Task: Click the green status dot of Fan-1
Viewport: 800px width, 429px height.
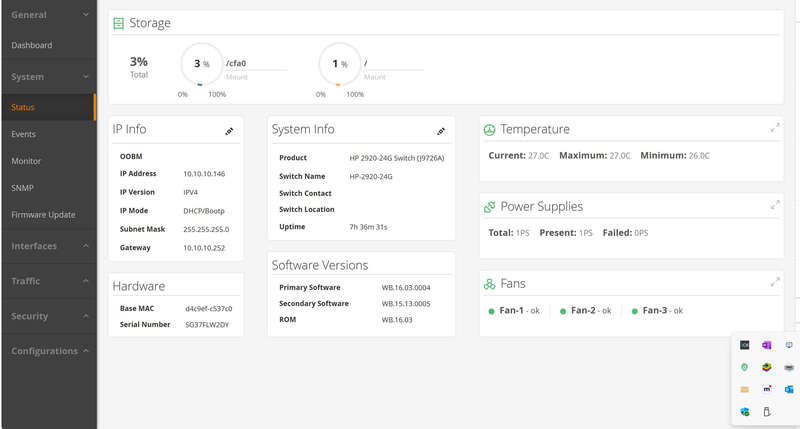Action: click(x=491, y=311)
